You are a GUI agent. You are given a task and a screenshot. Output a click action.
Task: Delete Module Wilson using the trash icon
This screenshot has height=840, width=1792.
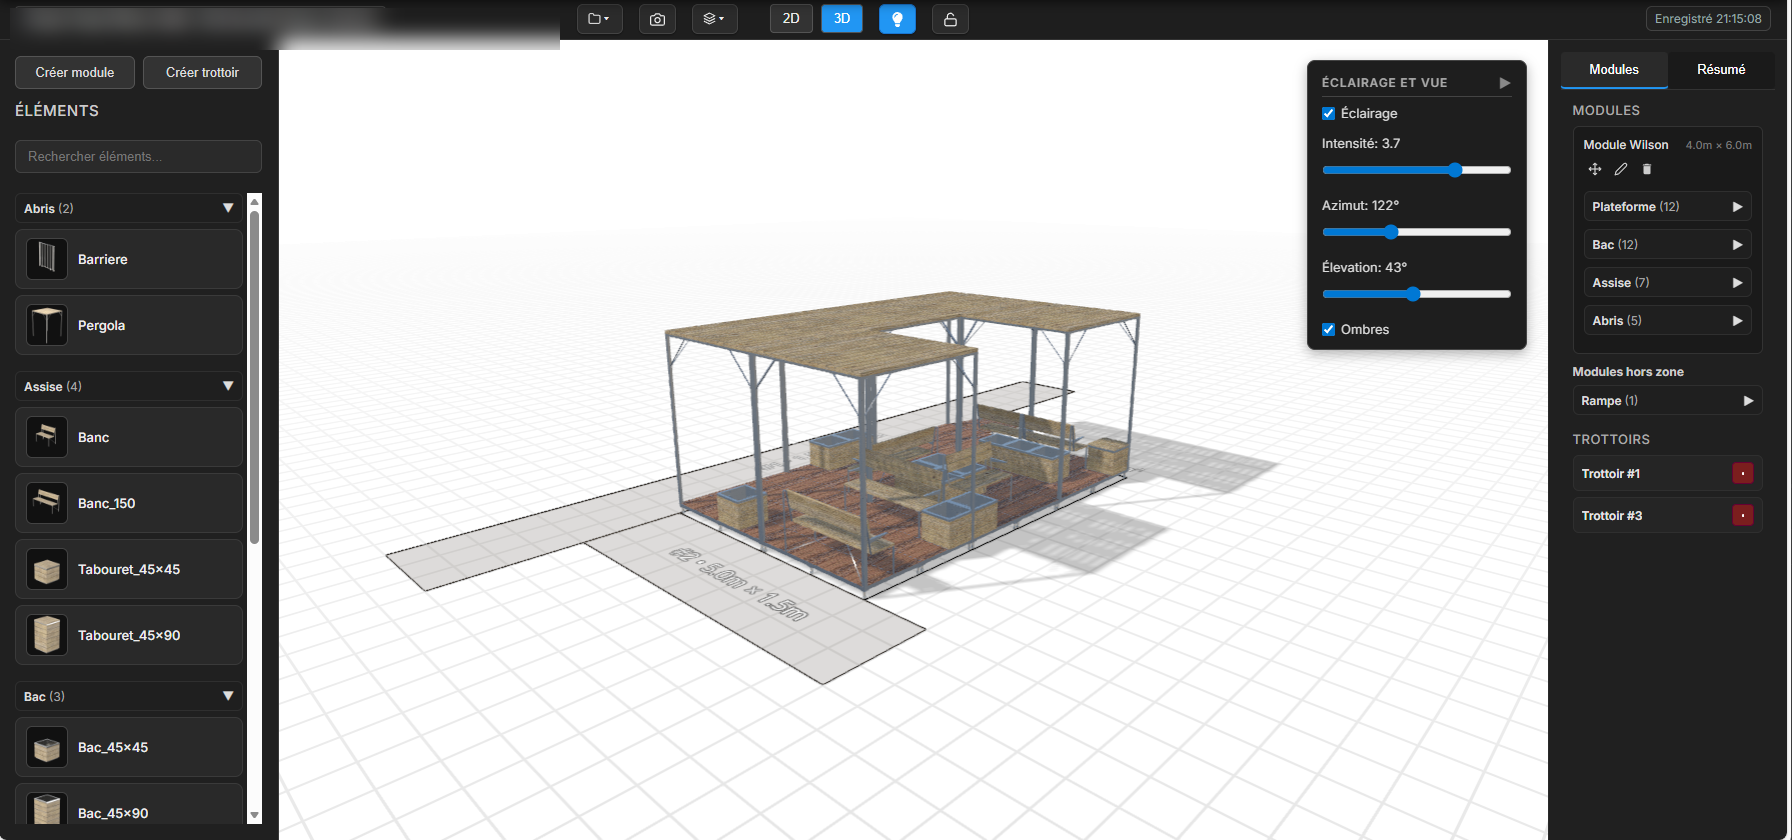tap(1647, 169)
